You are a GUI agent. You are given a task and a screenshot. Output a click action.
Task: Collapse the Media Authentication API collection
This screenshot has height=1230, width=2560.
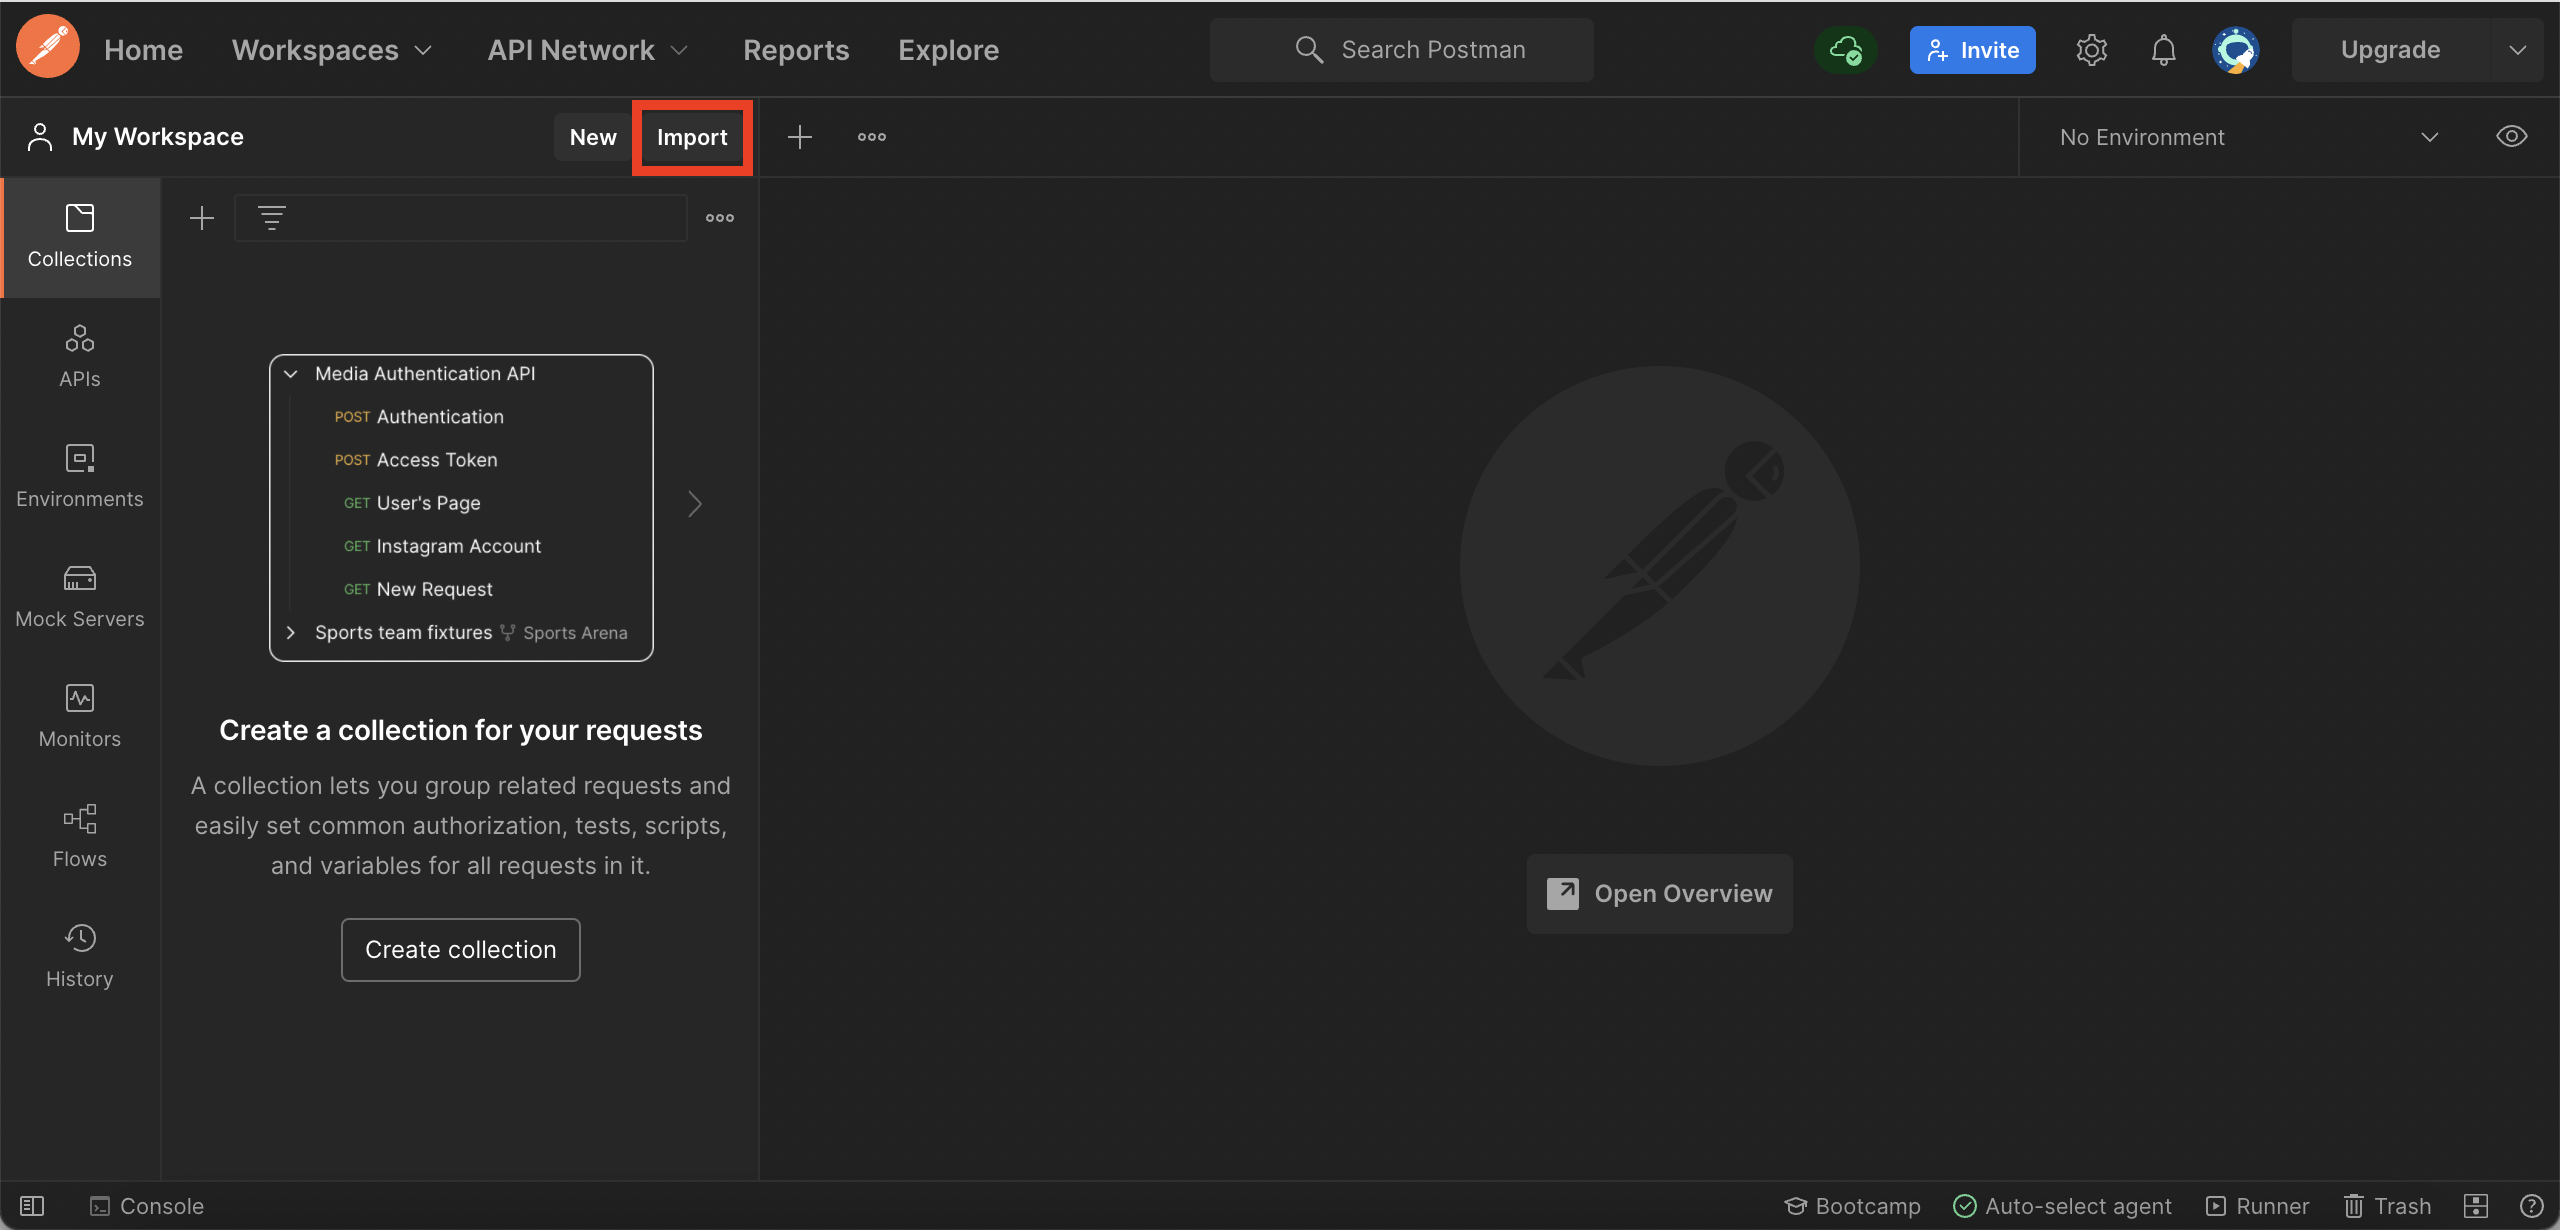290,373
